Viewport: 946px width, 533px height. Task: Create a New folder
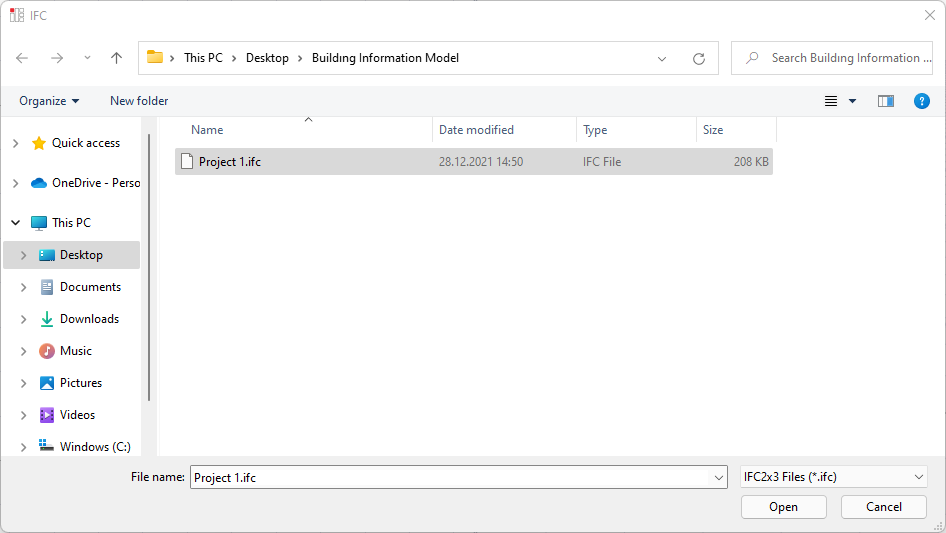(x=139, y=101)
